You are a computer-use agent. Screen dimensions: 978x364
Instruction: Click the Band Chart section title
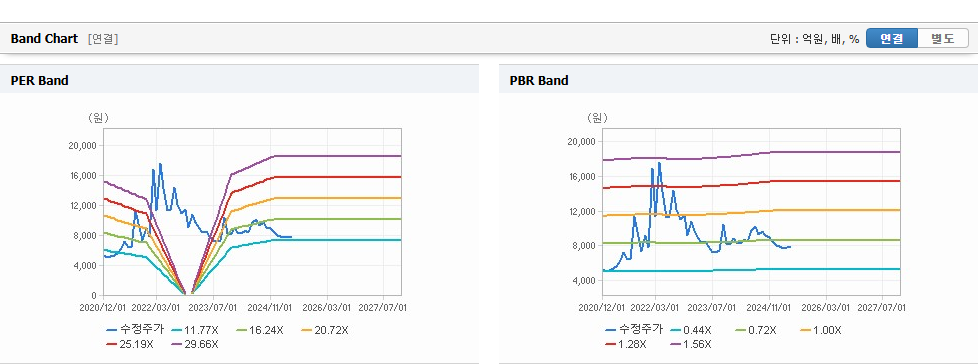tap(44, 39)
